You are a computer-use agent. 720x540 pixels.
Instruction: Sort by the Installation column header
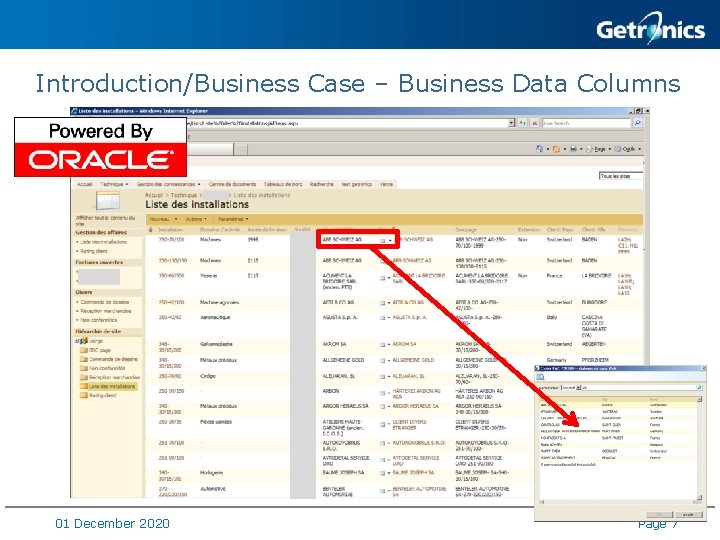coord(170,230)
